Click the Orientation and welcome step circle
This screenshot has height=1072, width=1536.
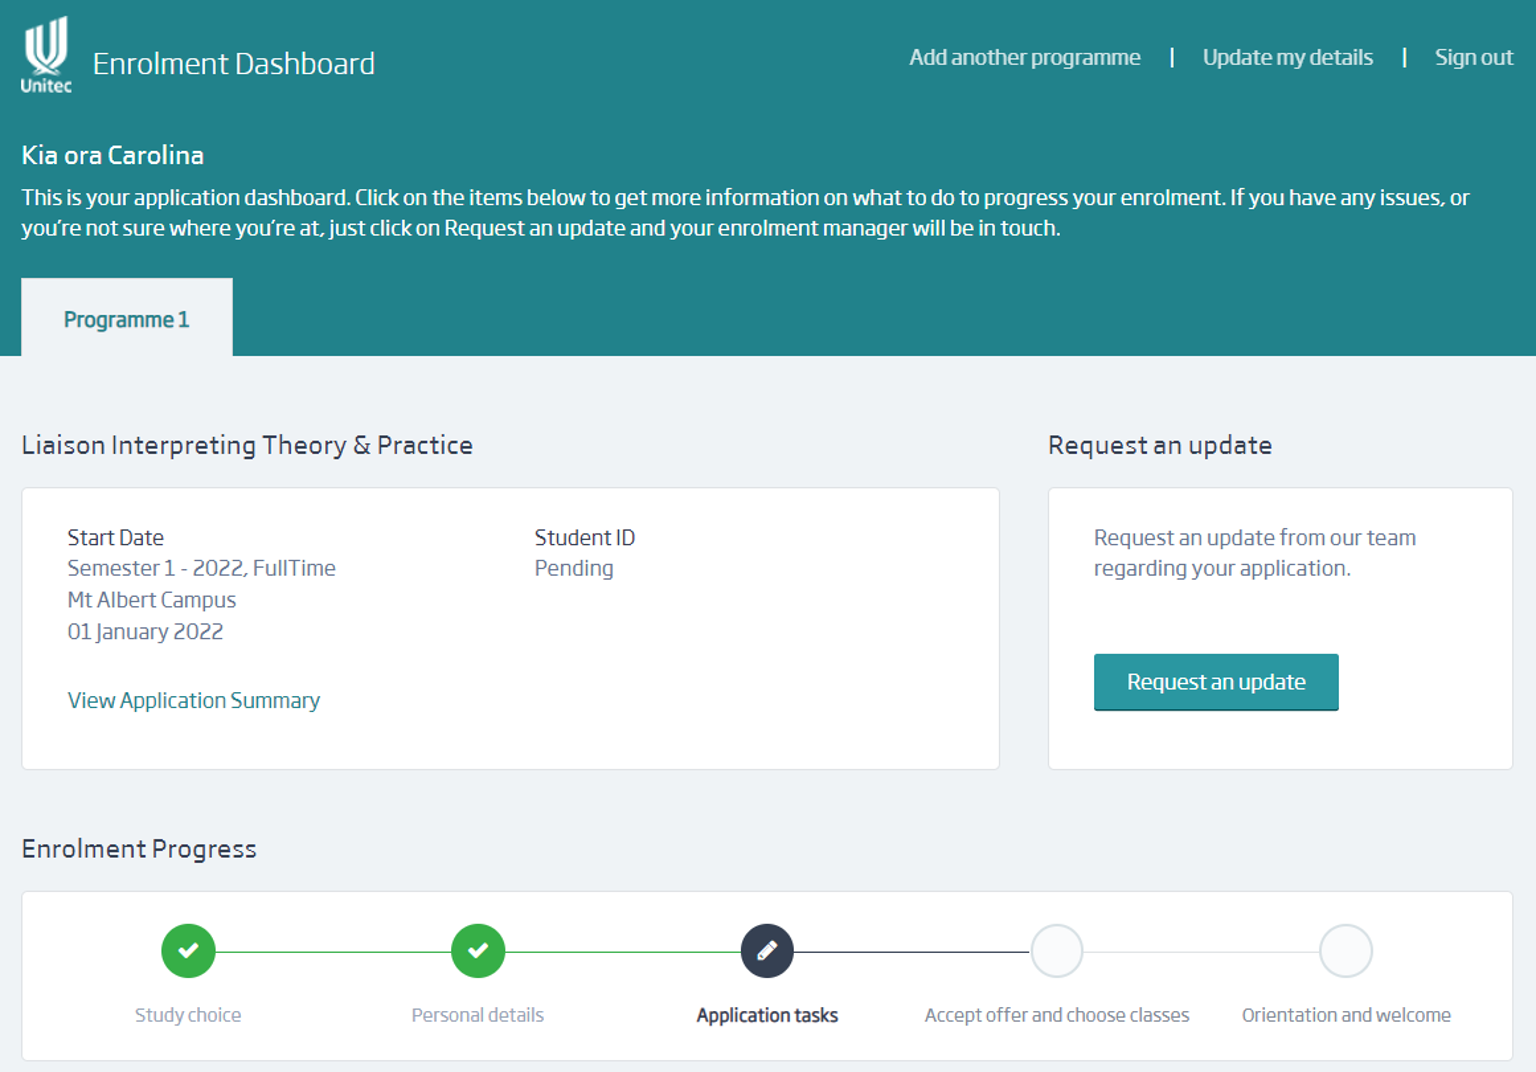[x=1346, y=951]
